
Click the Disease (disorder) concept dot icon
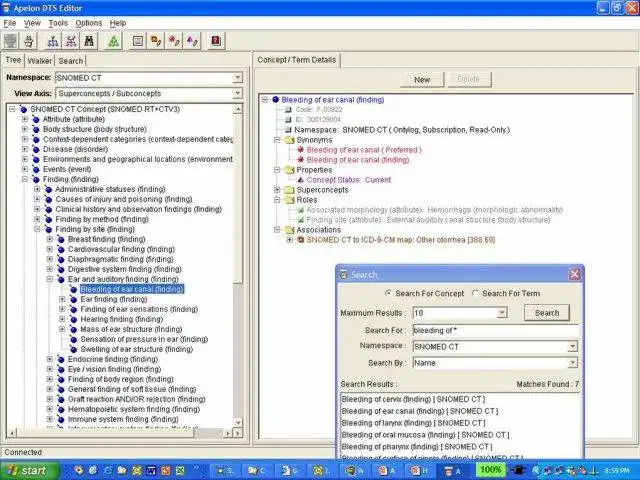[x=36, y=149]
